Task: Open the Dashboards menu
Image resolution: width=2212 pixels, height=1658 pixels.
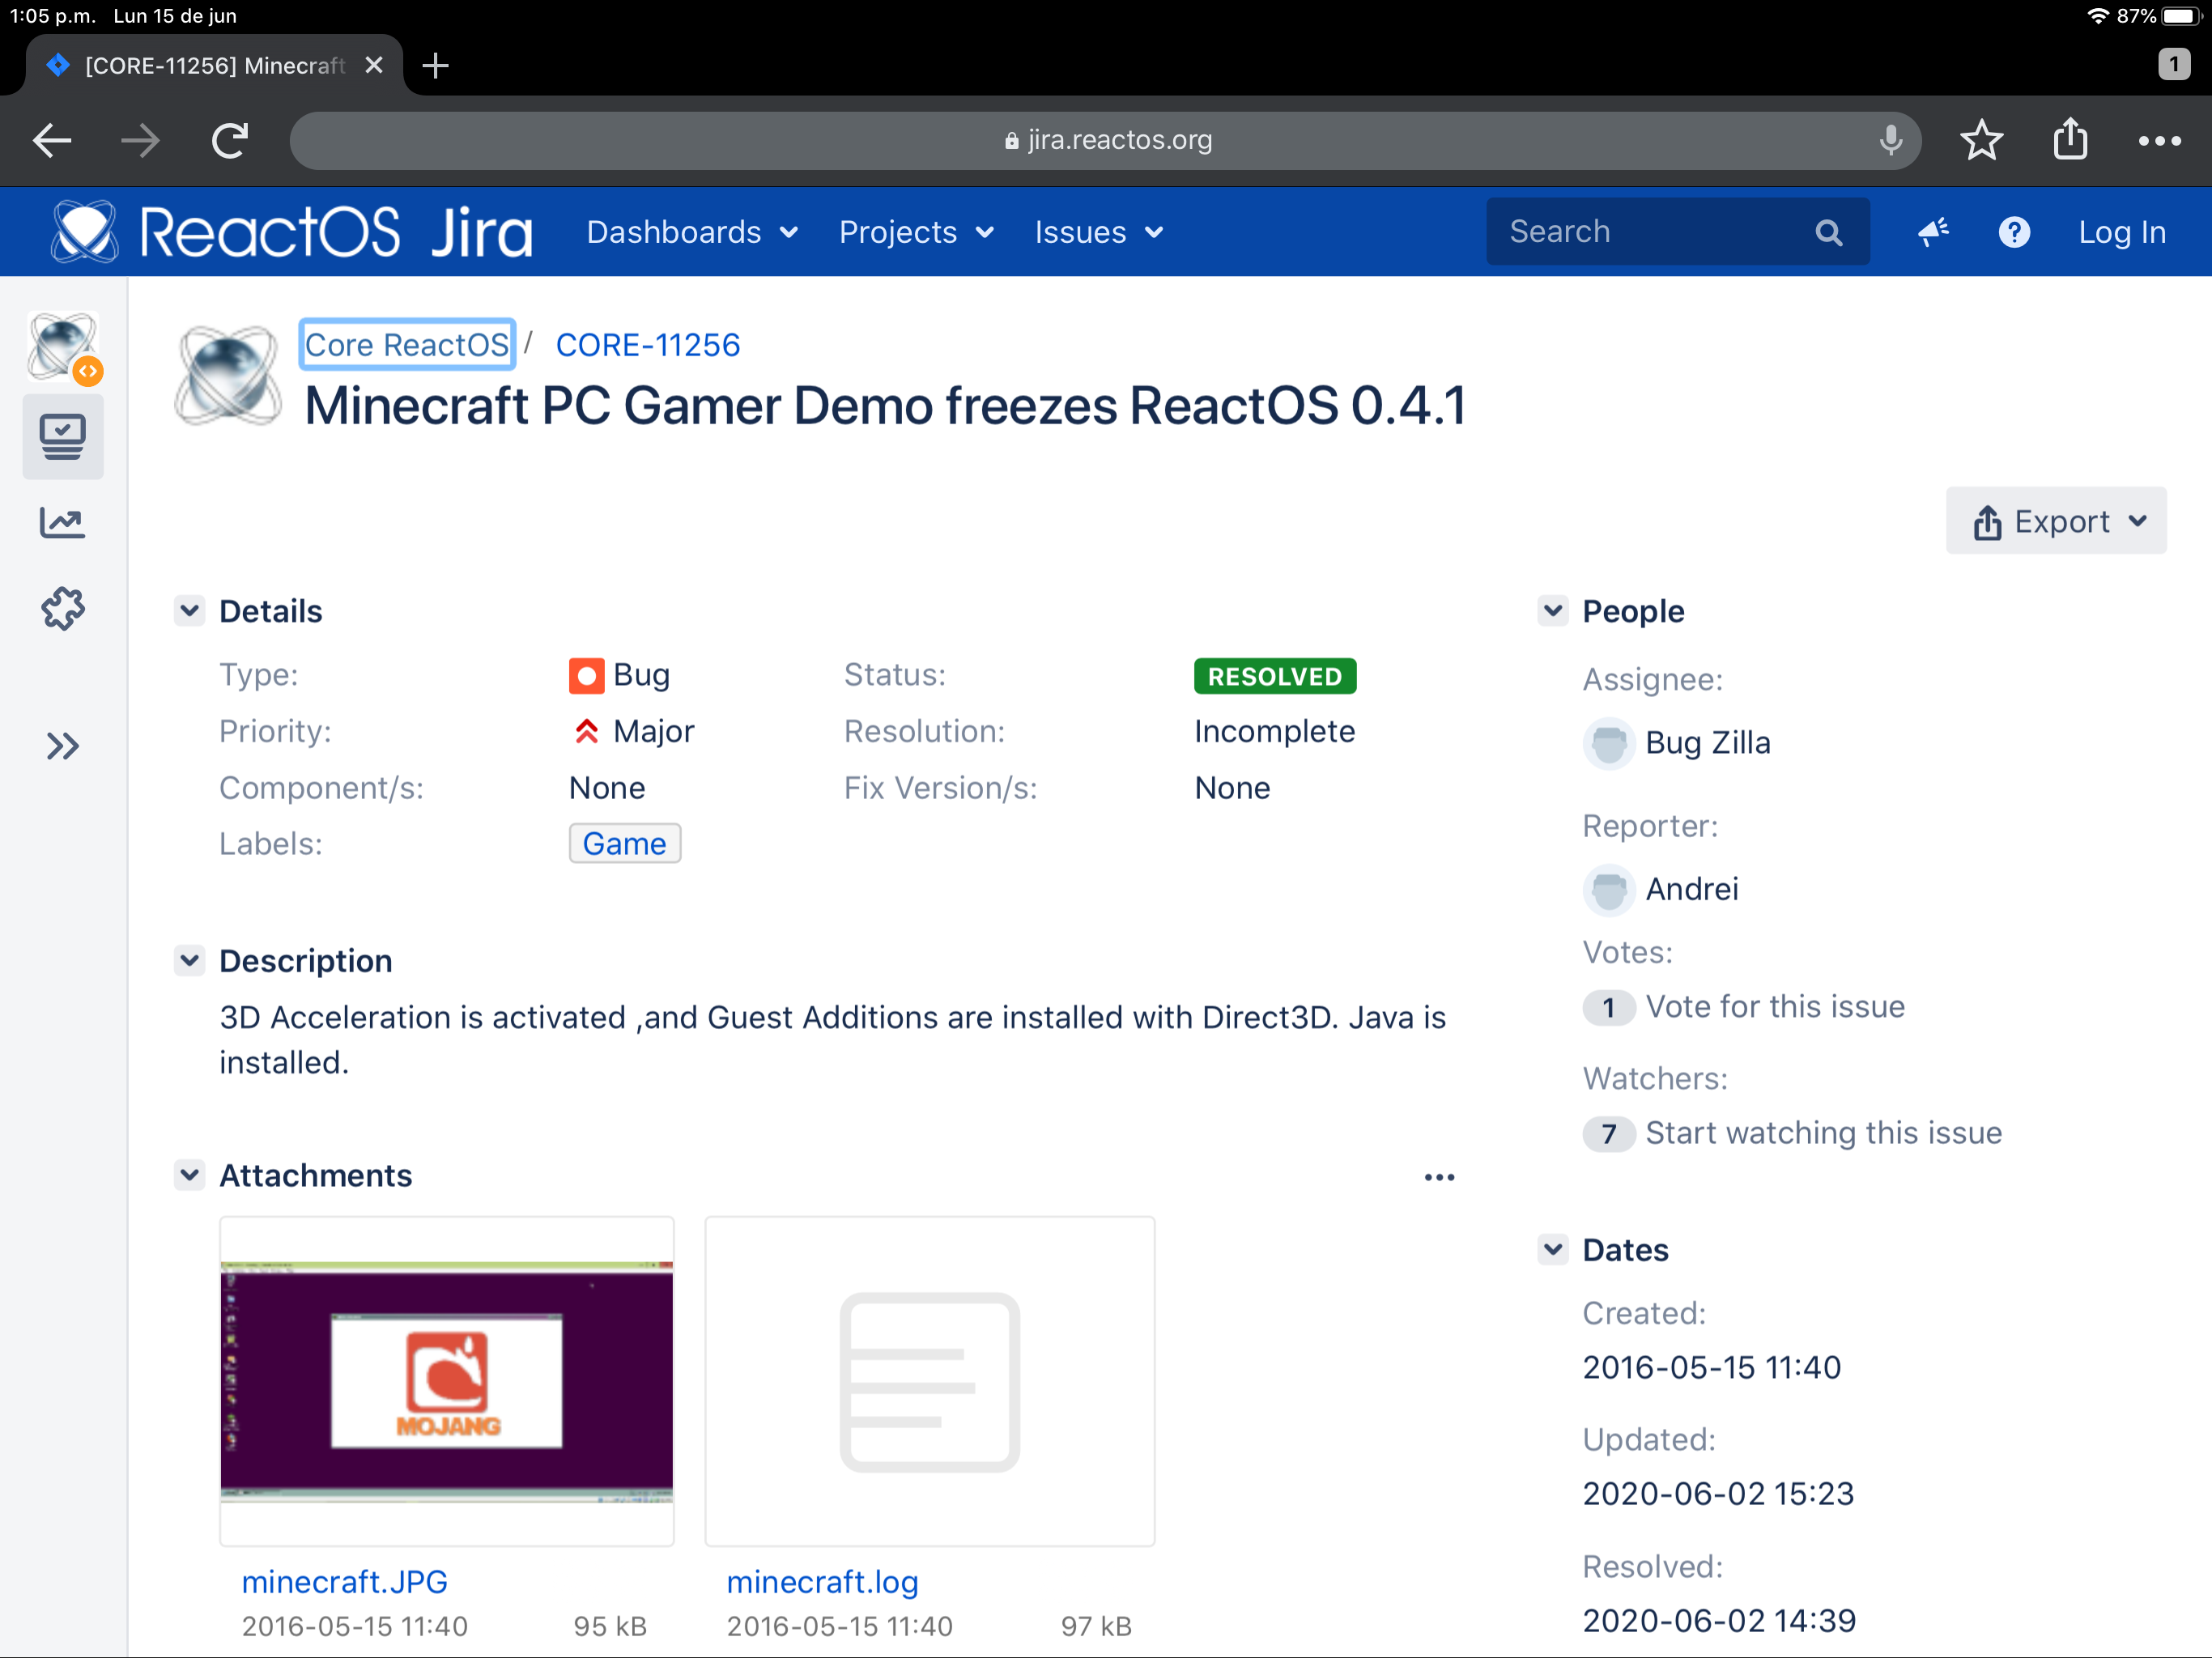Action: click(692, 232)
